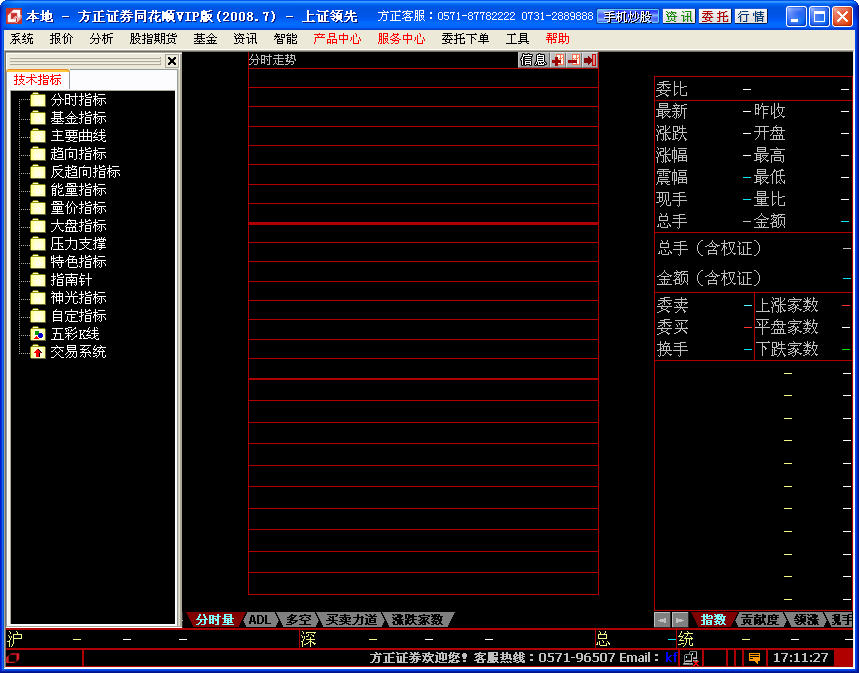This screenshot has height=673, width=859.
Task: Switch to the 贡献度 tab
Action: point(759,620)
